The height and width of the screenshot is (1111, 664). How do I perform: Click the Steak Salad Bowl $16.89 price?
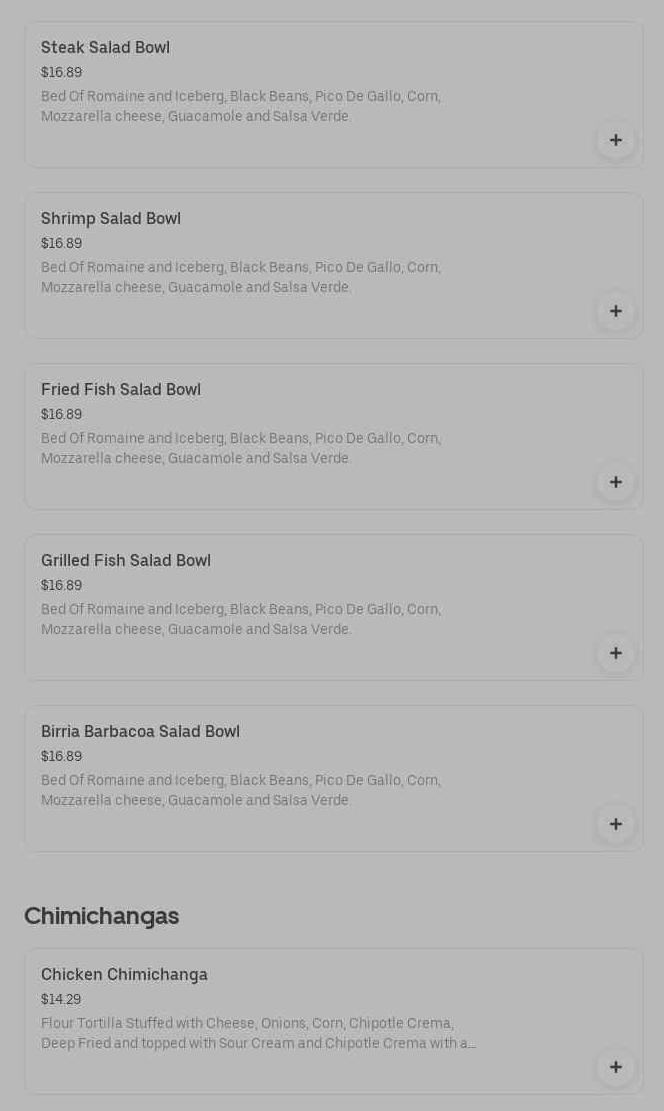(x=62, y=73)
